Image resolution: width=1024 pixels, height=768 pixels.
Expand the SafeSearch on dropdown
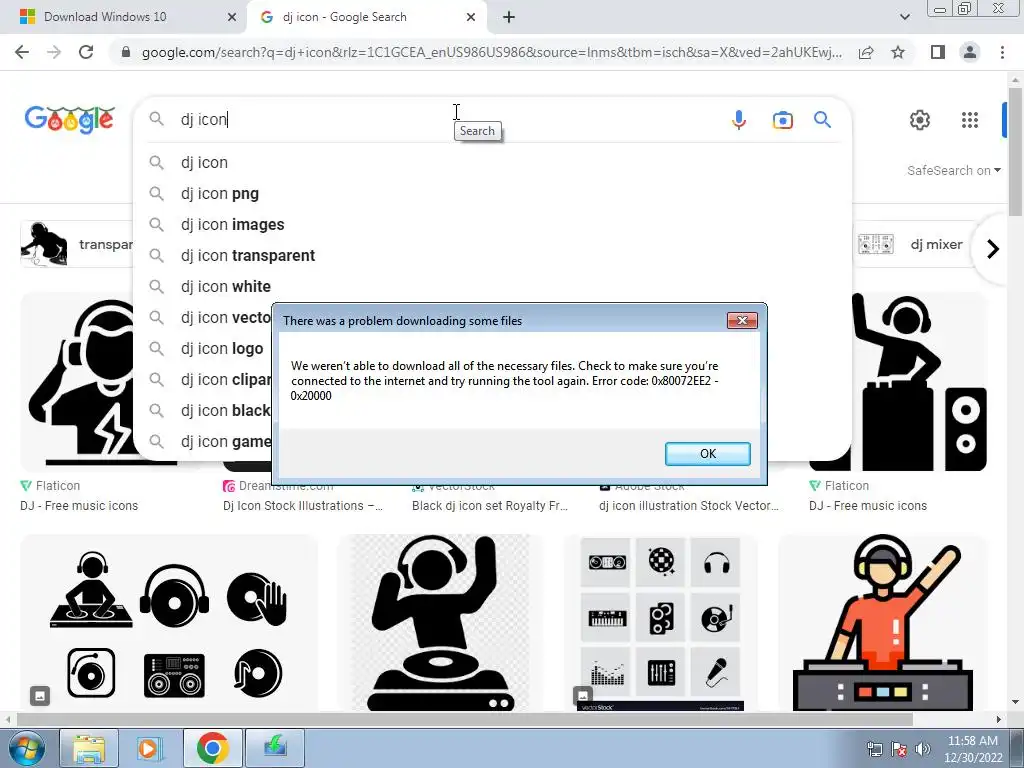tap(953, 170)
